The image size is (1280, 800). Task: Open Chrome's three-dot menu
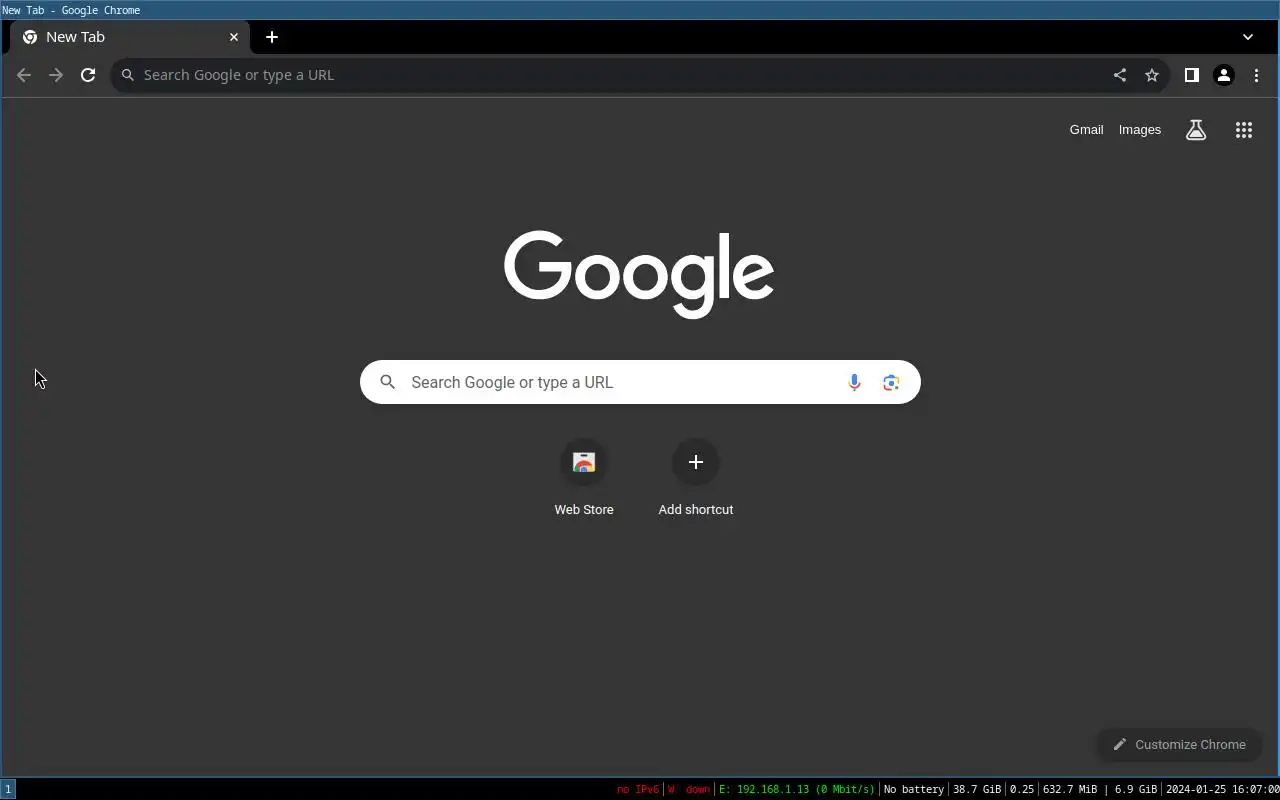(1256, 75)
